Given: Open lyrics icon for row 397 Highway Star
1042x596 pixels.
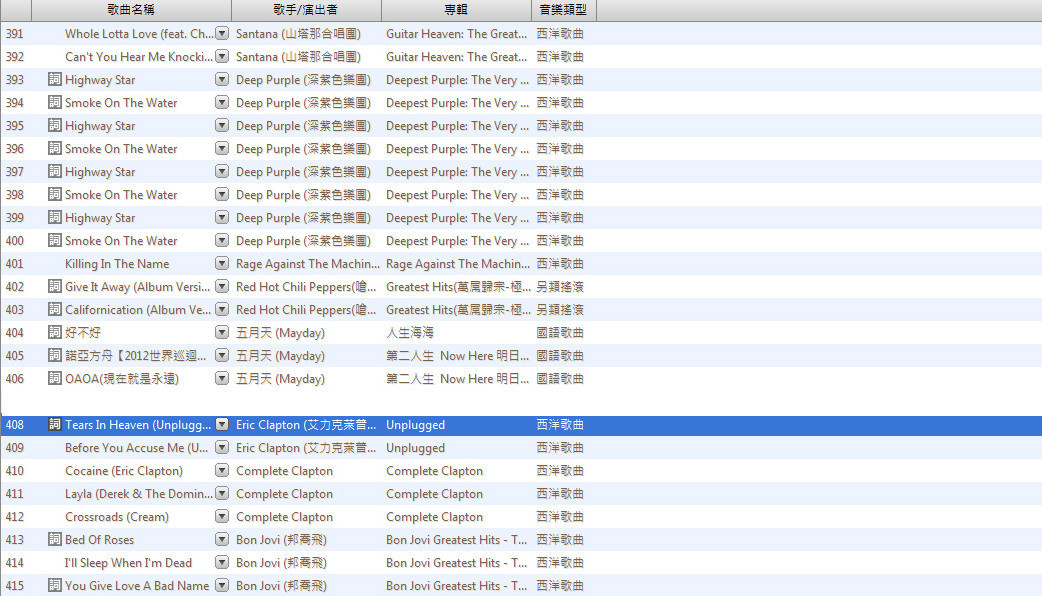Looking at the screenshot, I should click(54, 171).
